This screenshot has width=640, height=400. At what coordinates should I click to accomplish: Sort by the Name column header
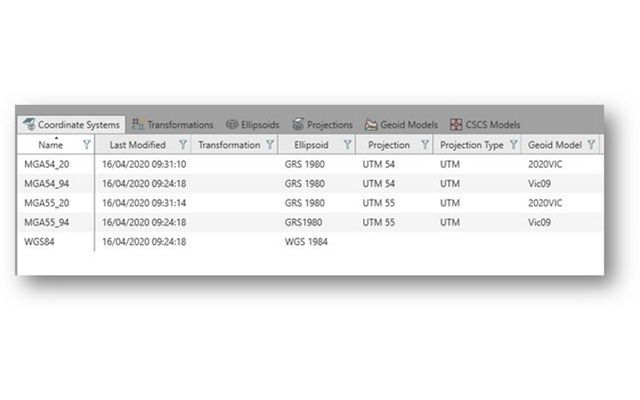click(50, 146)
